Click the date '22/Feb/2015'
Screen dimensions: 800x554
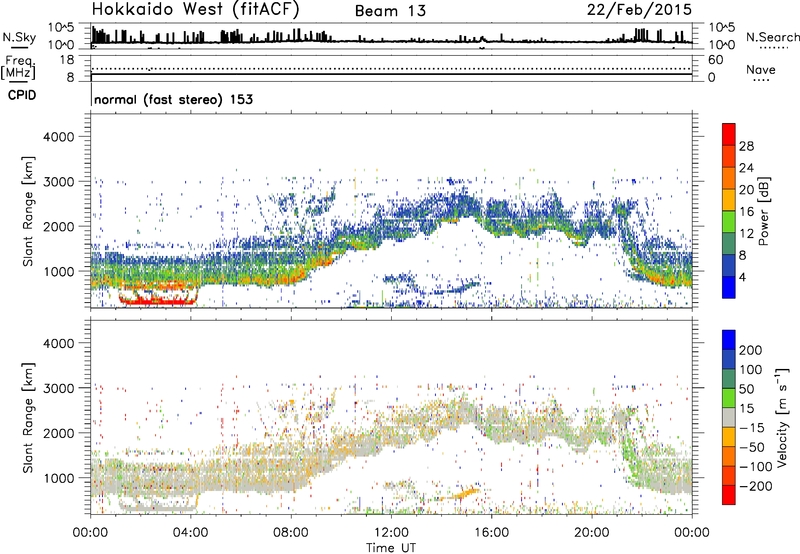click(639, 10)
